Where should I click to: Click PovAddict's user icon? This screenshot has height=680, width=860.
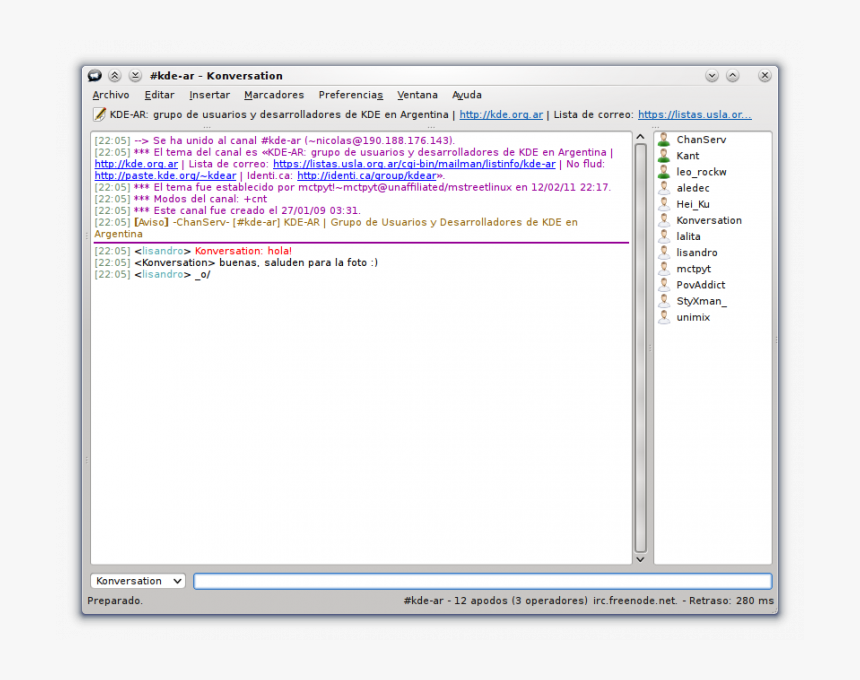coord(664,285)
